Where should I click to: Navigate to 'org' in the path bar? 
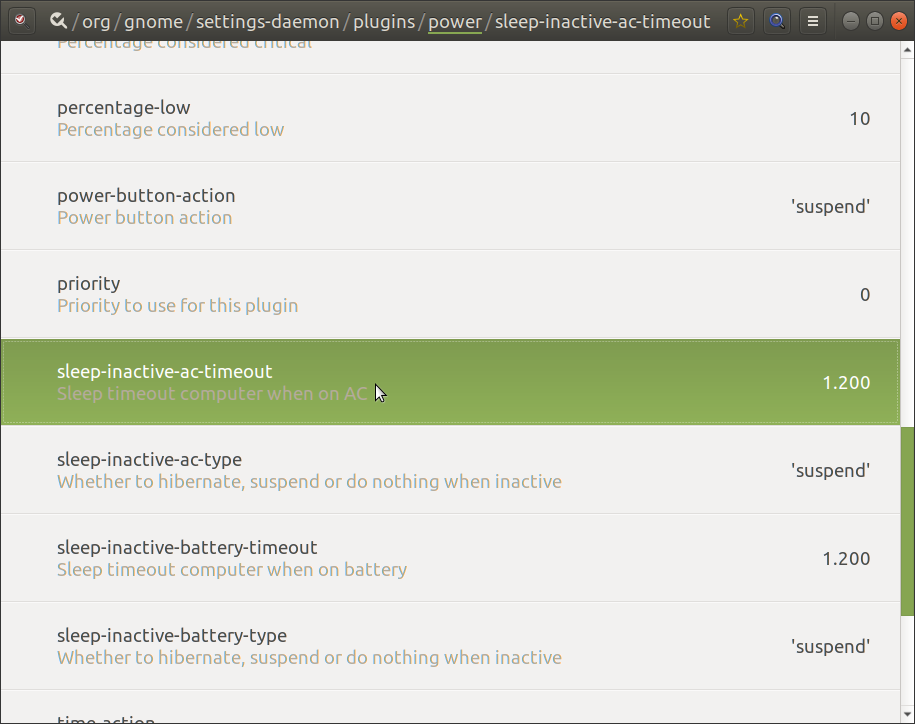coord(97,21)
